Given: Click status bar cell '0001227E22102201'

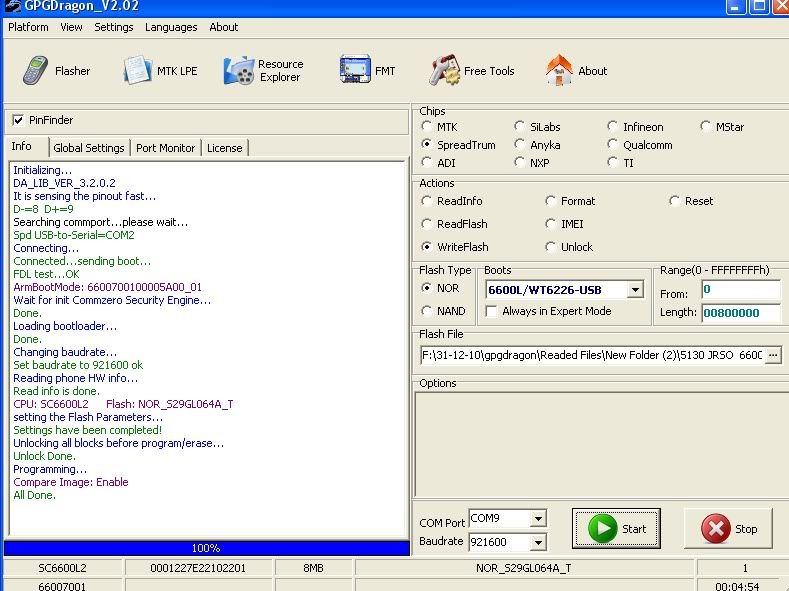Looking at the screenshot, I should [198, 568].
